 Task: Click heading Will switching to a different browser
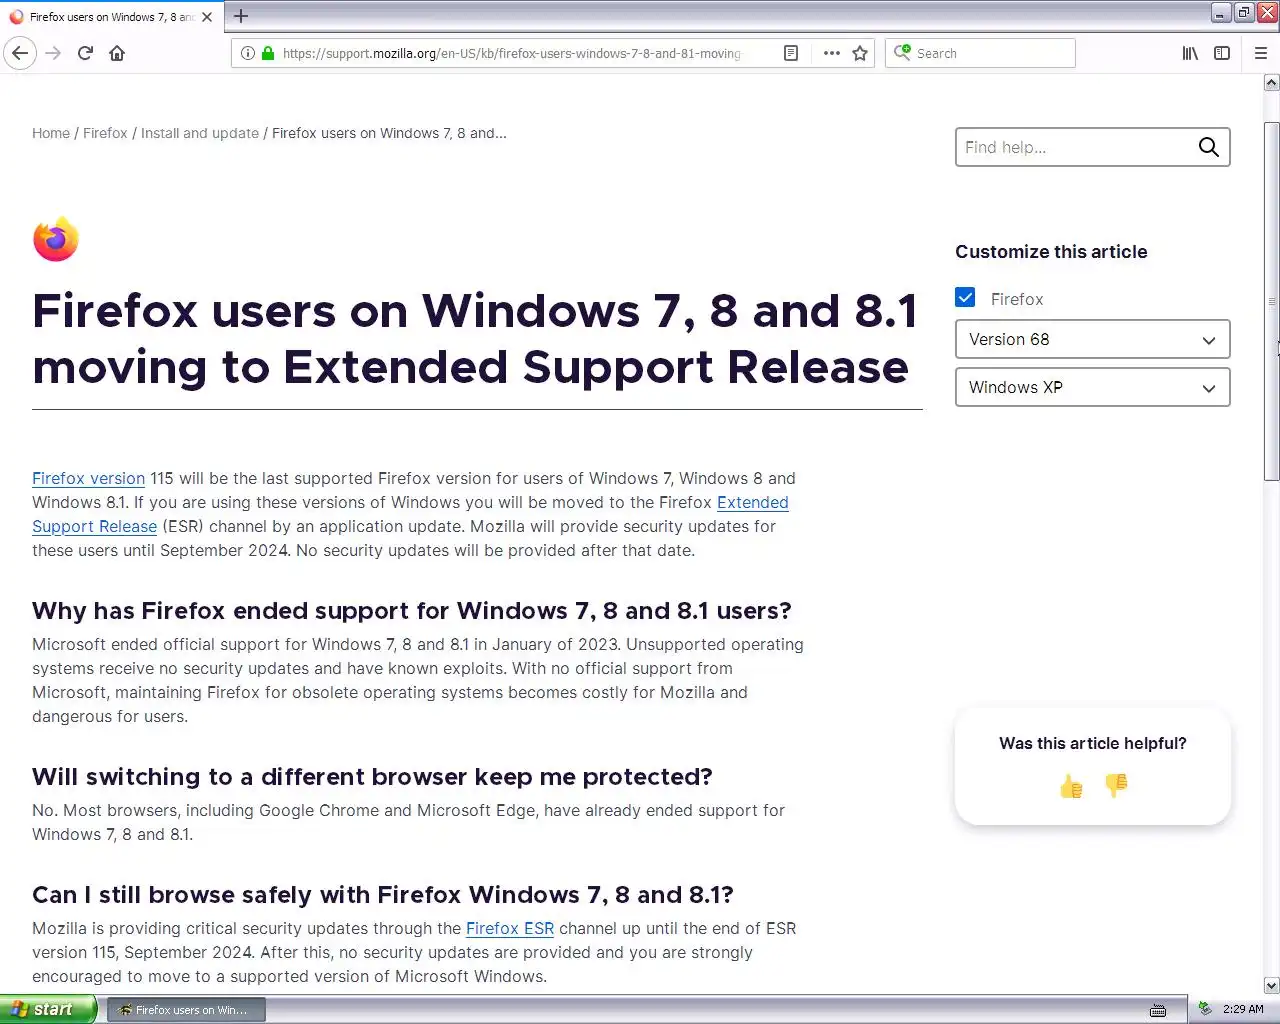[x=372, y=777]
